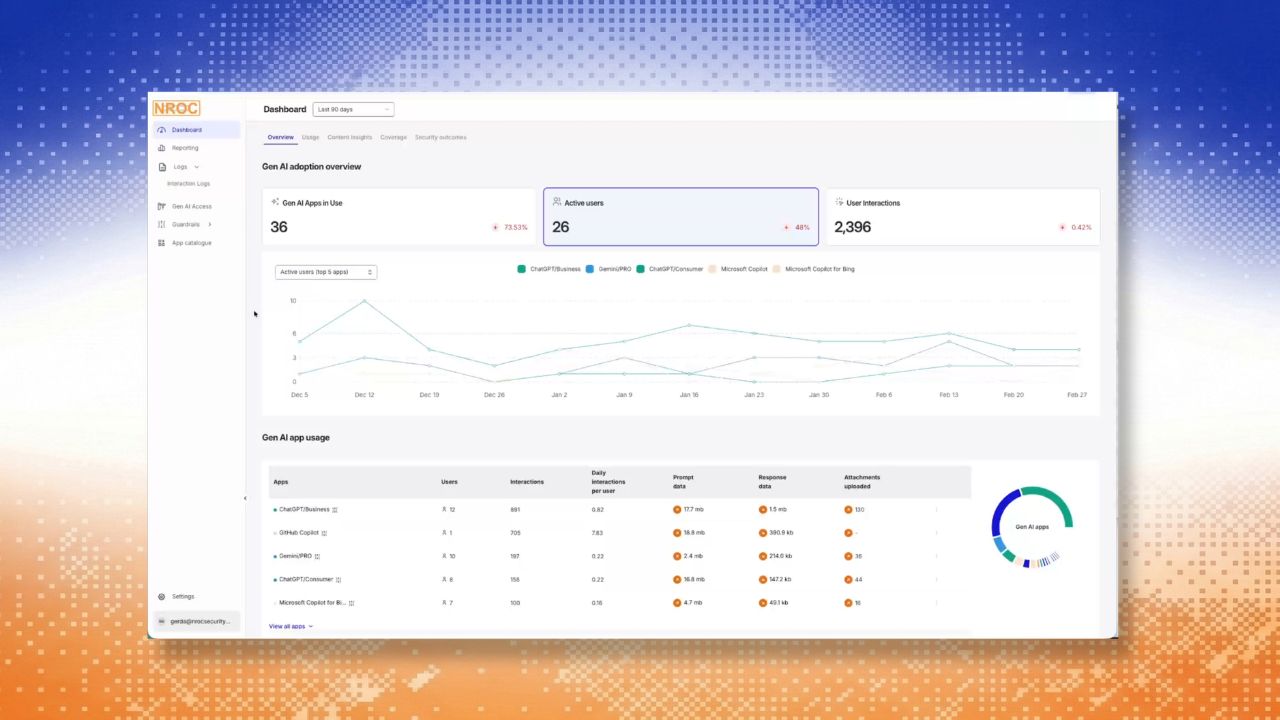Viewport: 1280px width, 720px height.
Task: Click the 0.42% trend arrow icon
Action: pyautogui.click(x=1062, y=227)
